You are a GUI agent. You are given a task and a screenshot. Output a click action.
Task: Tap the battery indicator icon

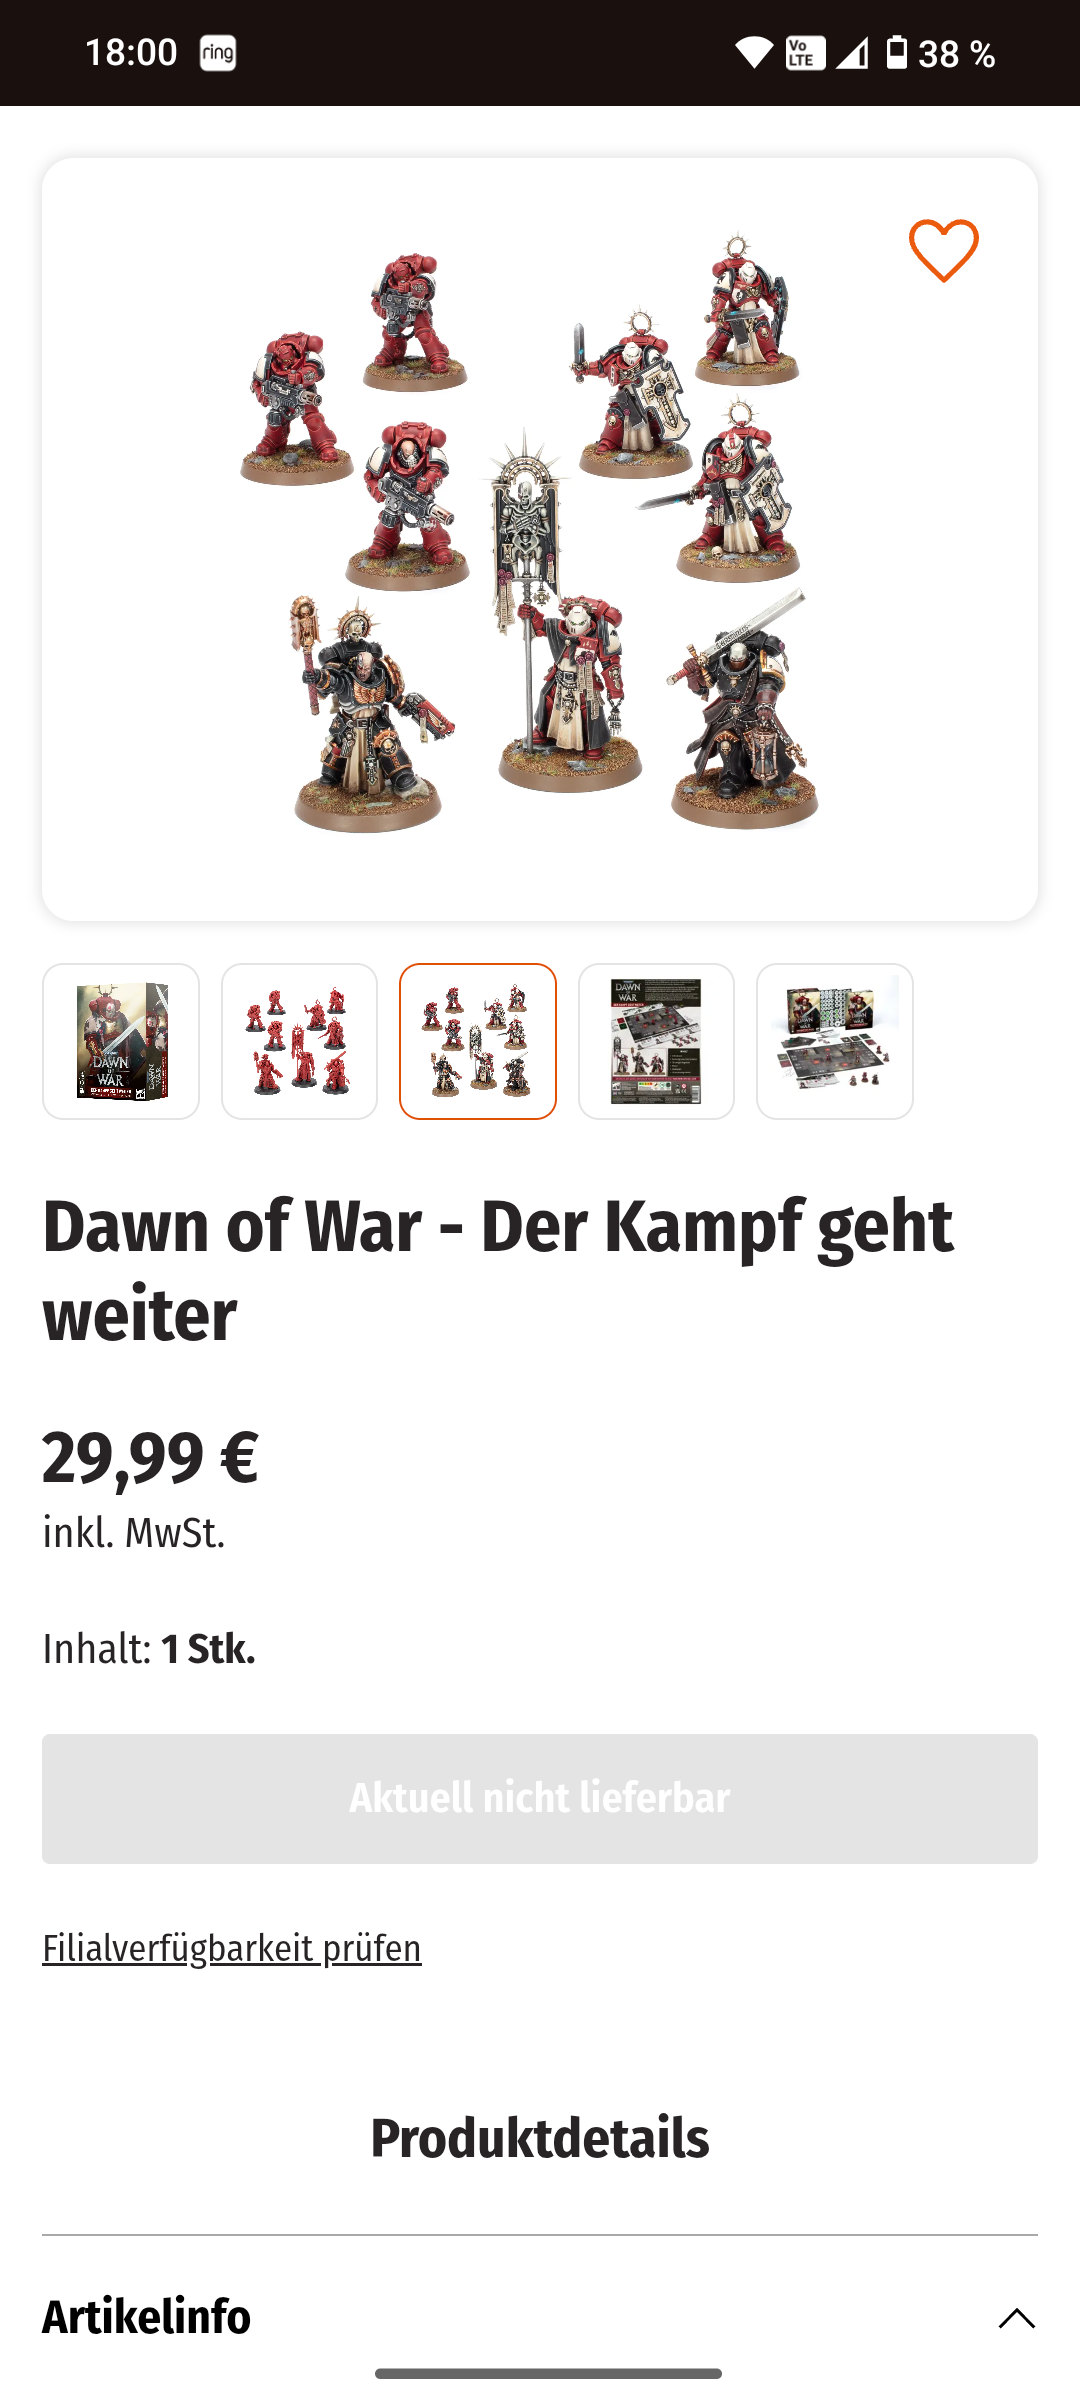(x=897, y=52)
